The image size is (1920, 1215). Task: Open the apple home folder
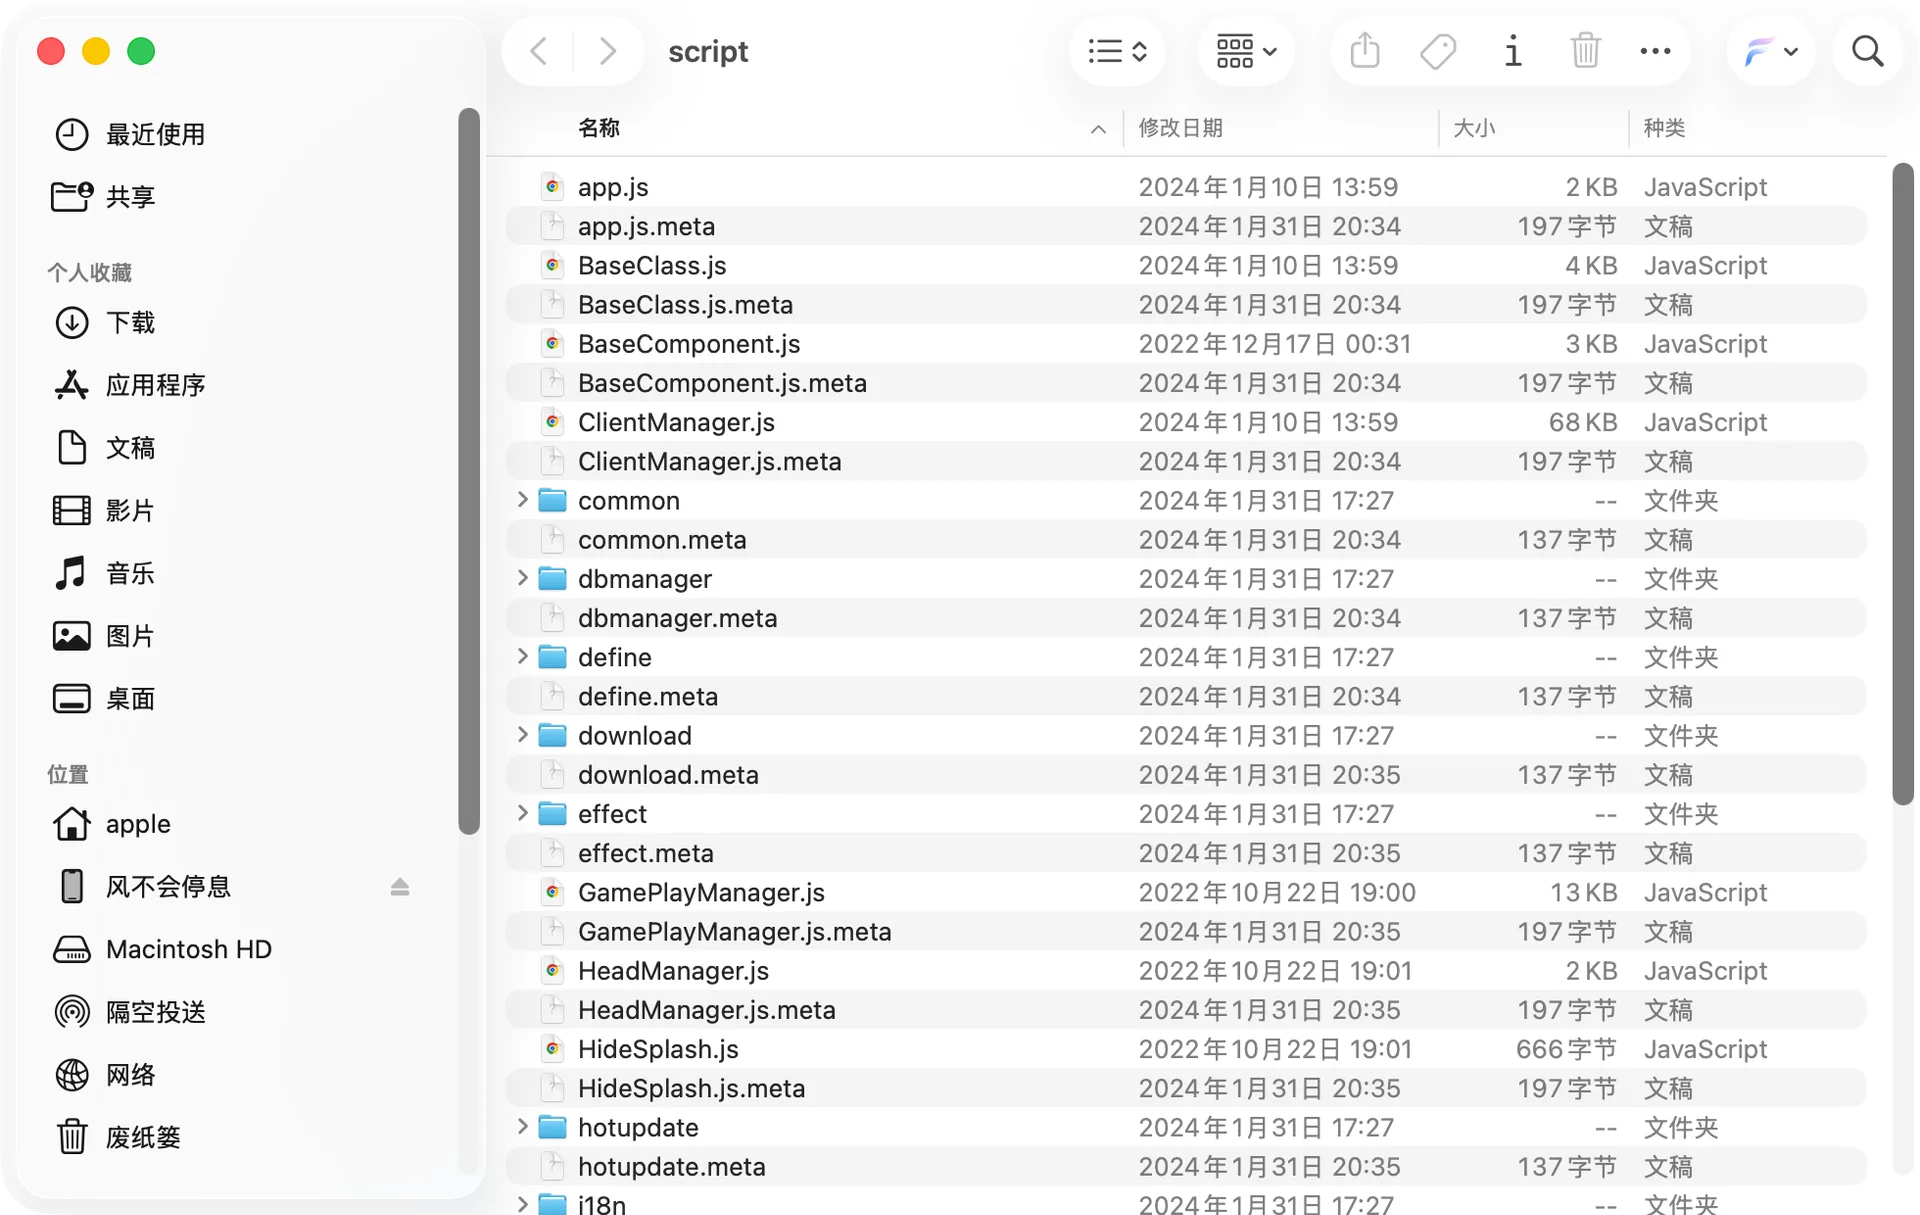coord(112,824)
